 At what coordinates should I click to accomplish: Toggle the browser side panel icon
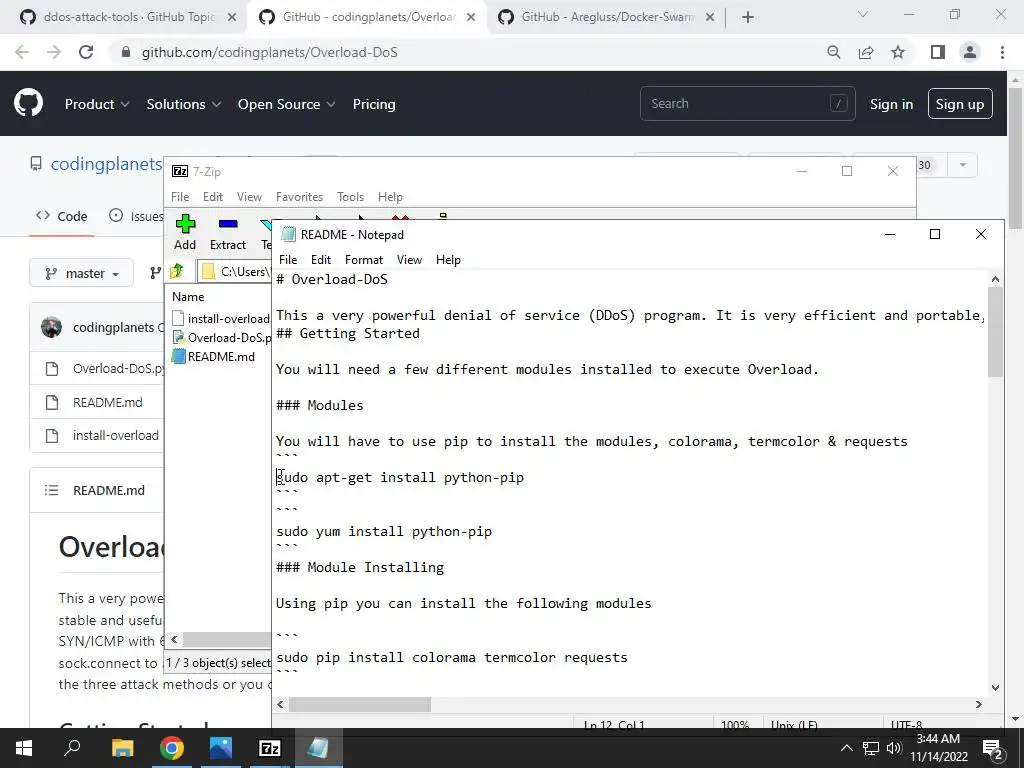[938, 52]
